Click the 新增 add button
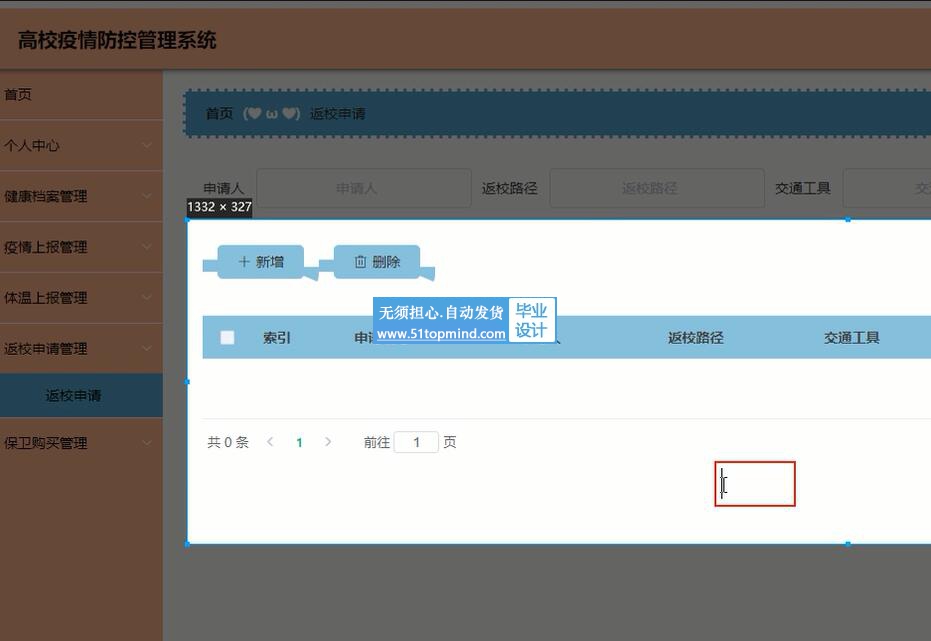 [260, 262]
